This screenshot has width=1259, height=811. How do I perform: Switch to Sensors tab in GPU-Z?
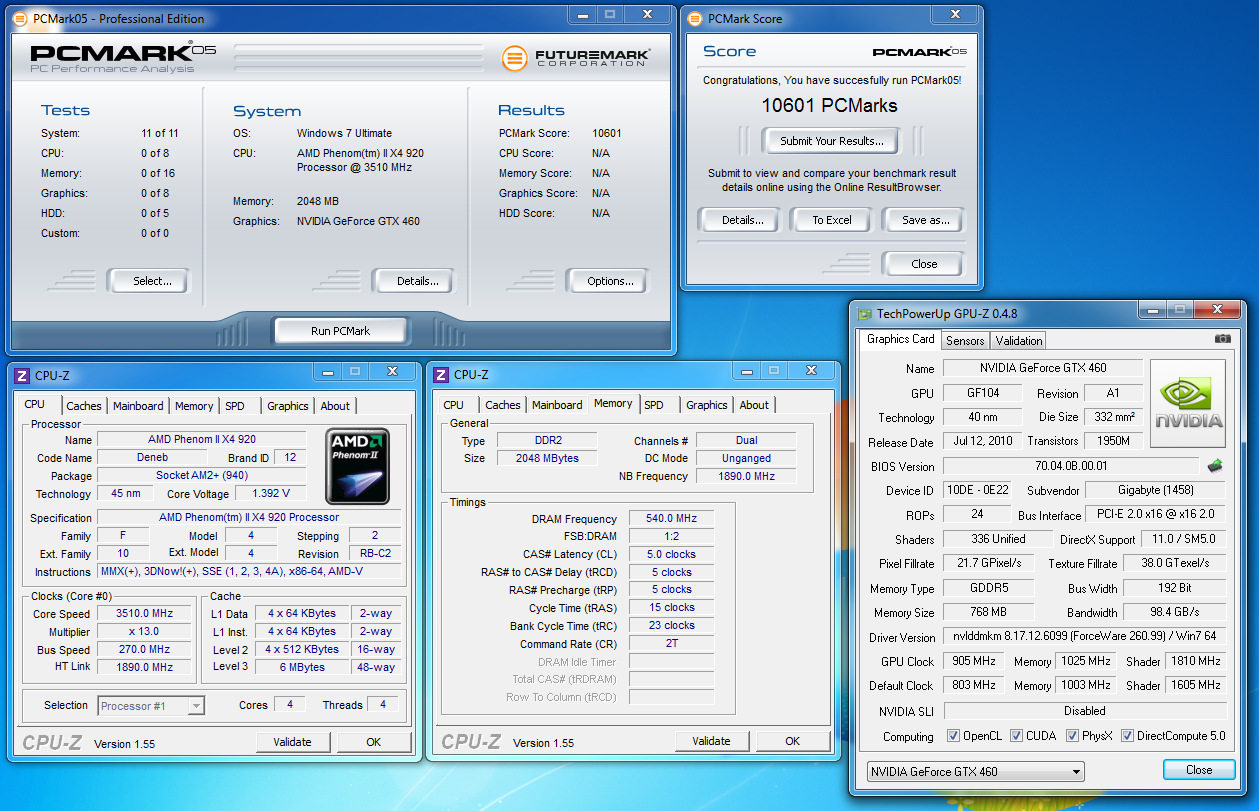pos(965,340)
